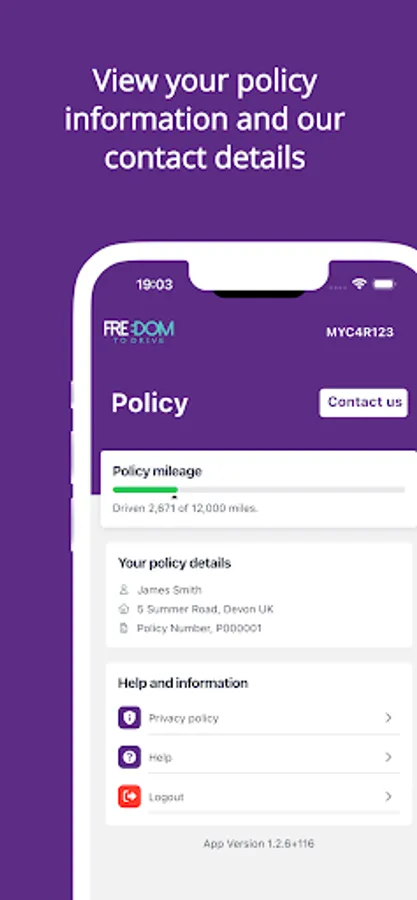Expand the Privacy policy row chevron
Viewport: 417px width, 900px height.
click(388, 717)
